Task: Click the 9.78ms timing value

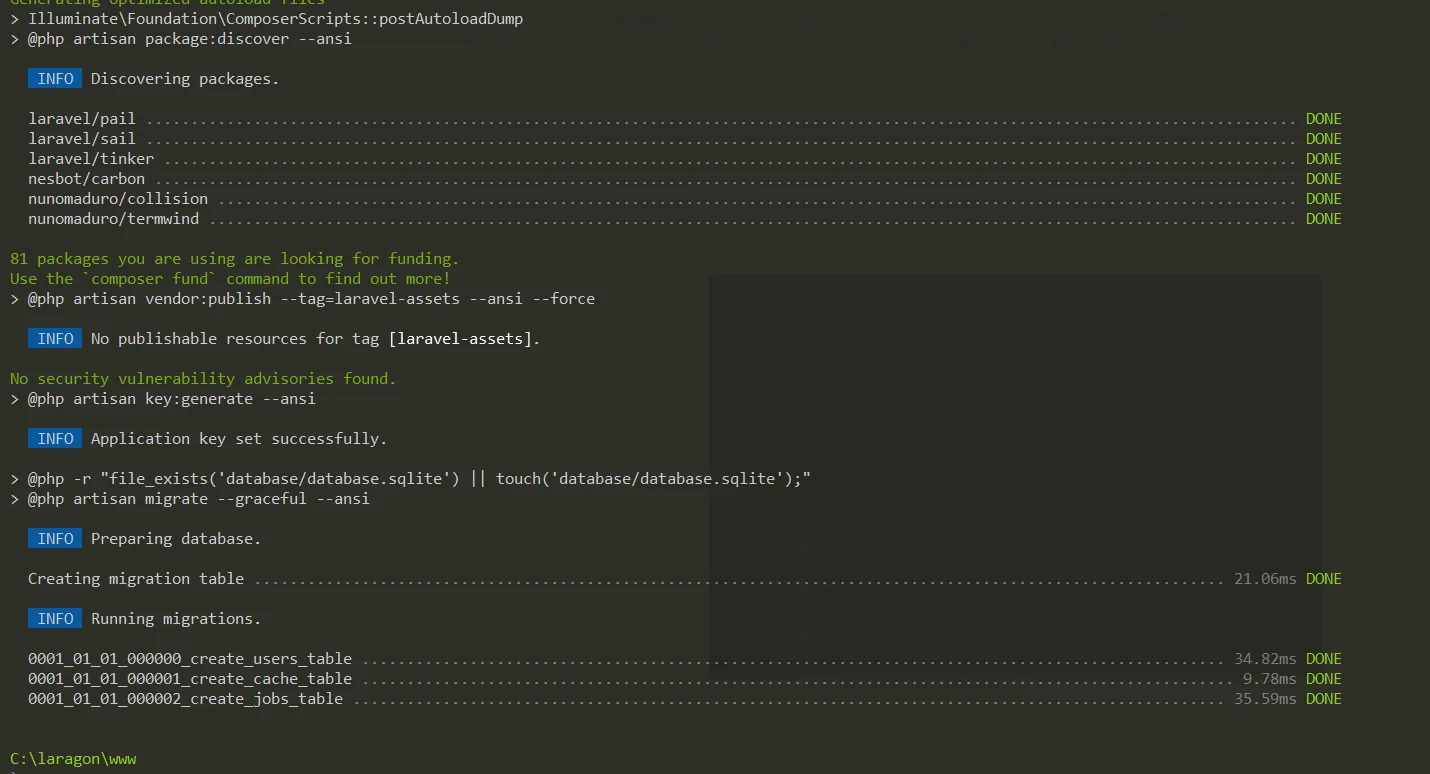Action: tap(1270, 679)
